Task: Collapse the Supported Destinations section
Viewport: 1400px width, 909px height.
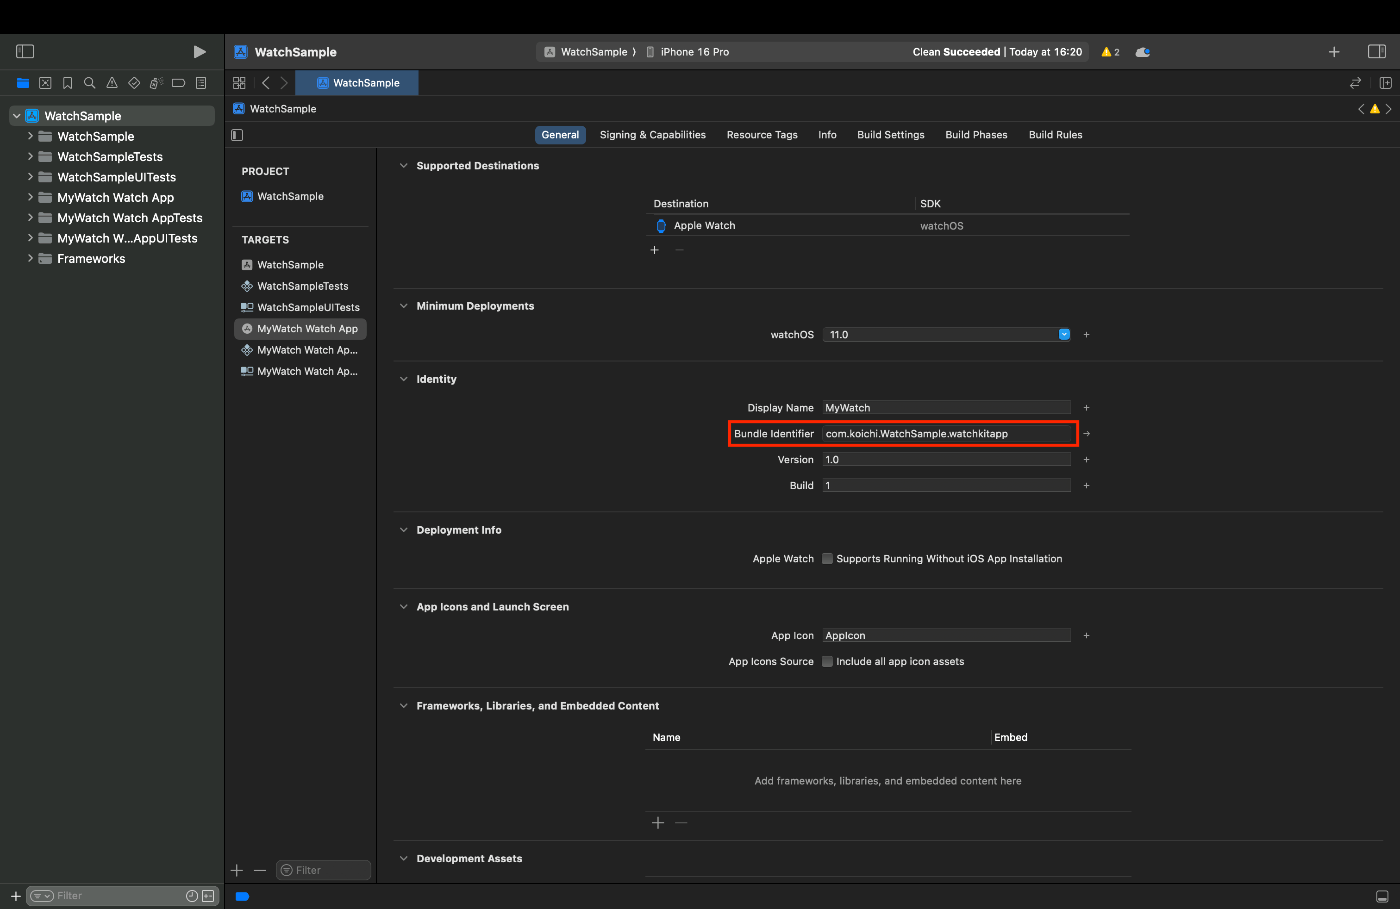Action: point(404,166)
